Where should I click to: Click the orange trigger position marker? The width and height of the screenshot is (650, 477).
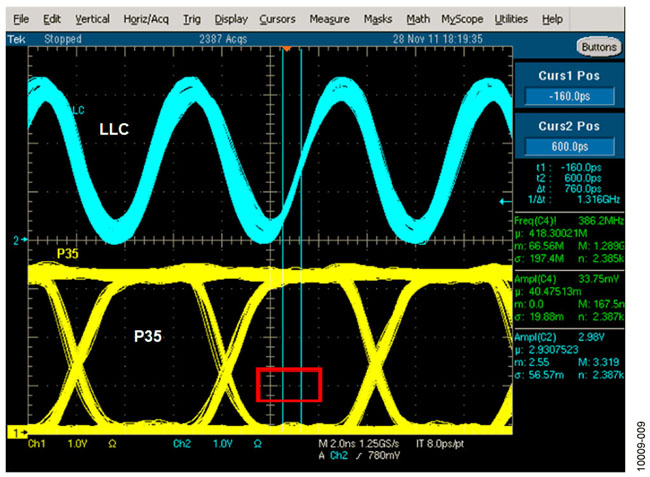[x=286, y=49]
